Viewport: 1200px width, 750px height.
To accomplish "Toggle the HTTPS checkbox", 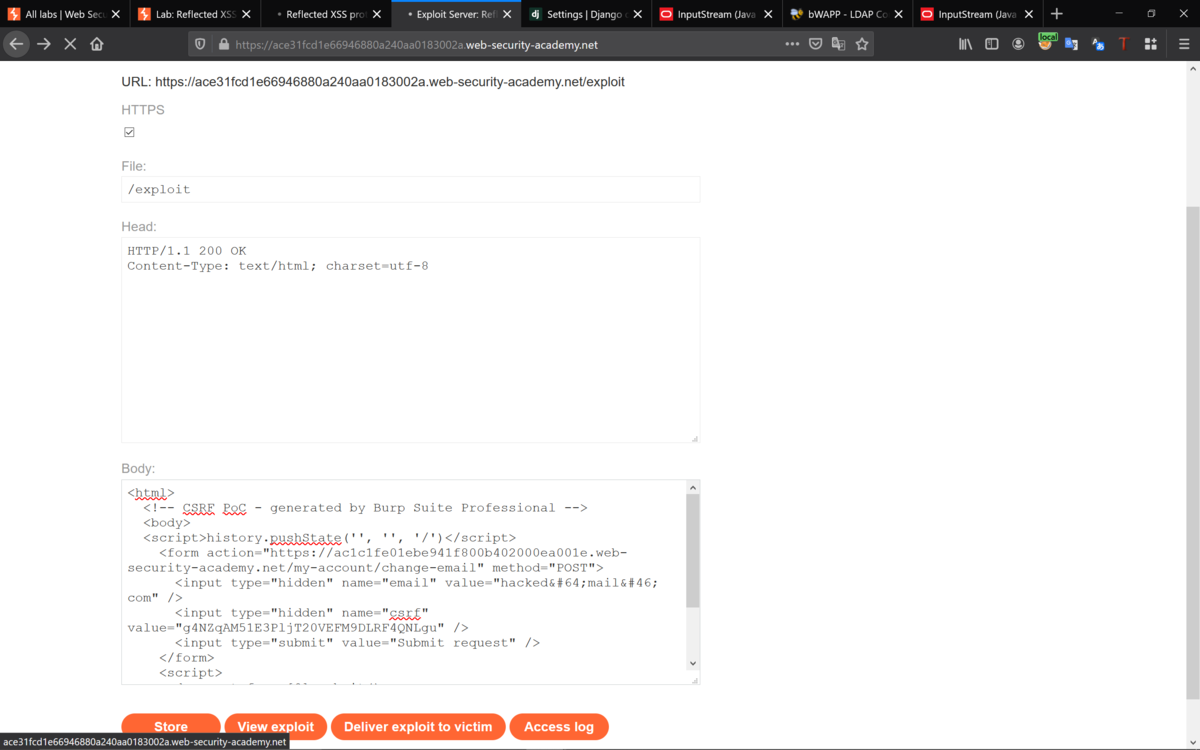I will point(129,132).
